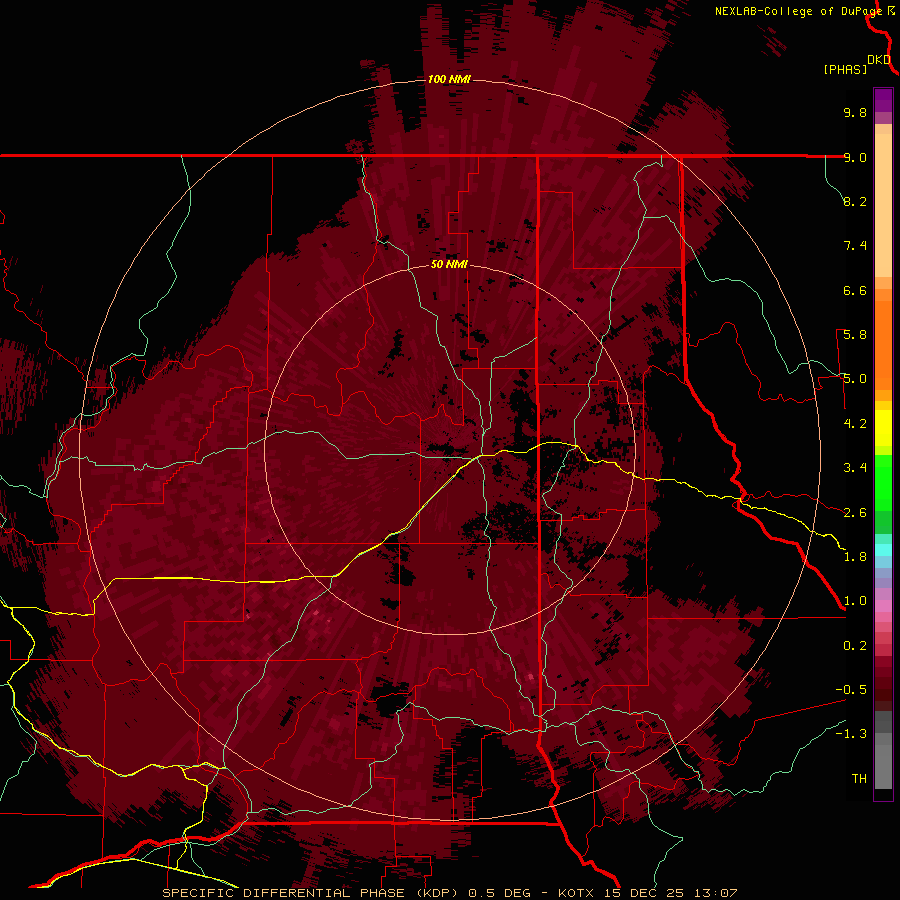The image size is (900, 900).
Task: Click the -0.5 legend value
Action: click(851, 690)
